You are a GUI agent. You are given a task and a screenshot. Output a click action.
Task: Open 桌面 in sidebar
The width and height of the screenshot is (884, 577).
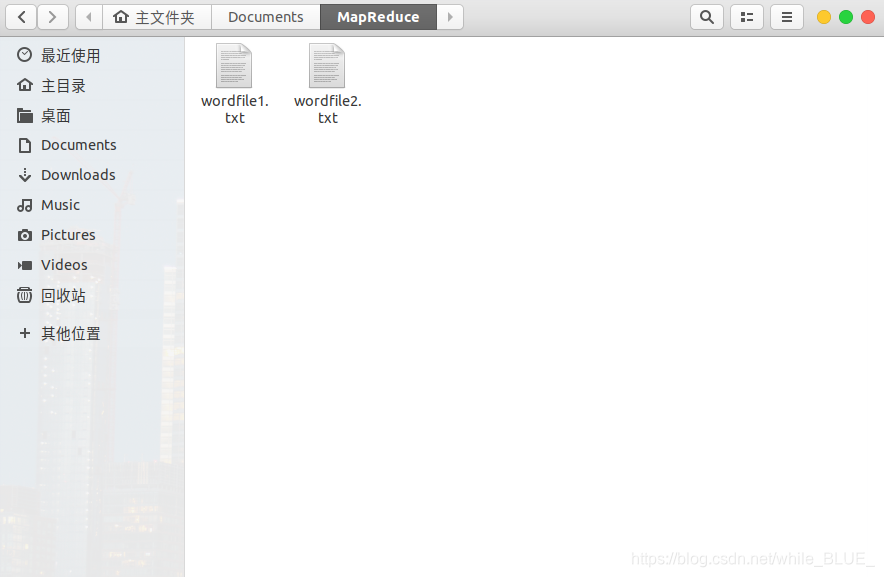[x=92, y=116]
